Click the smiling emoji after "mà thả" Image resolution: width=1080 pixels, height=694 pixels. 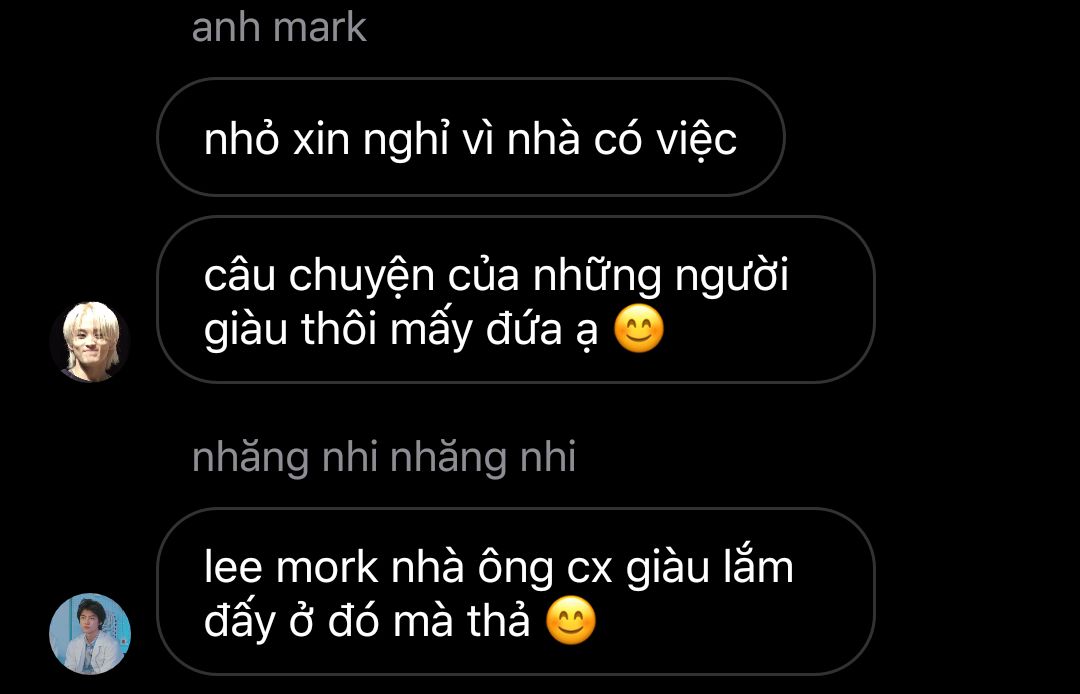tap(571, 620)
